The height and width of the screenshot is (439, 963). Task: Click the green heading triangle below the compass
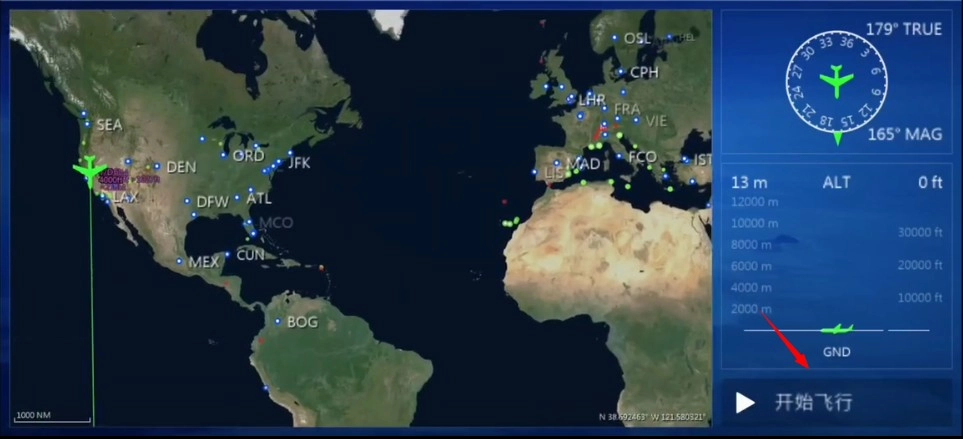tap(837, 139)
